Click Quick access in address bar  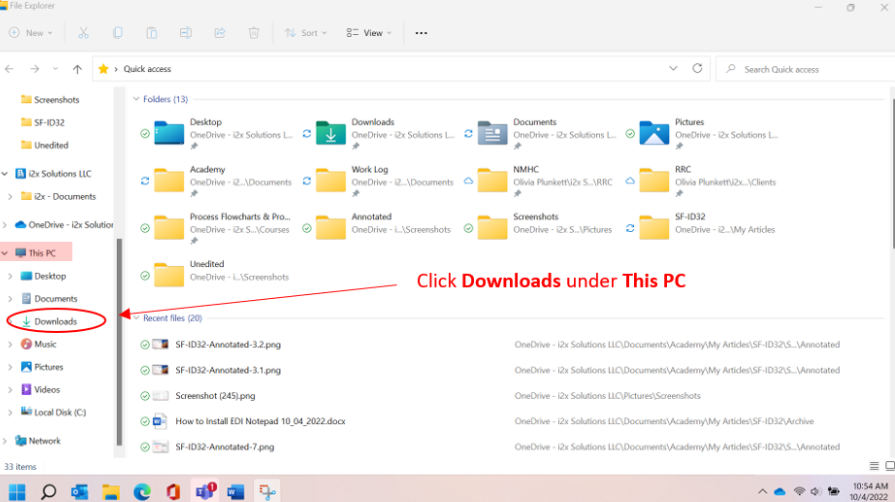(147, 69)
